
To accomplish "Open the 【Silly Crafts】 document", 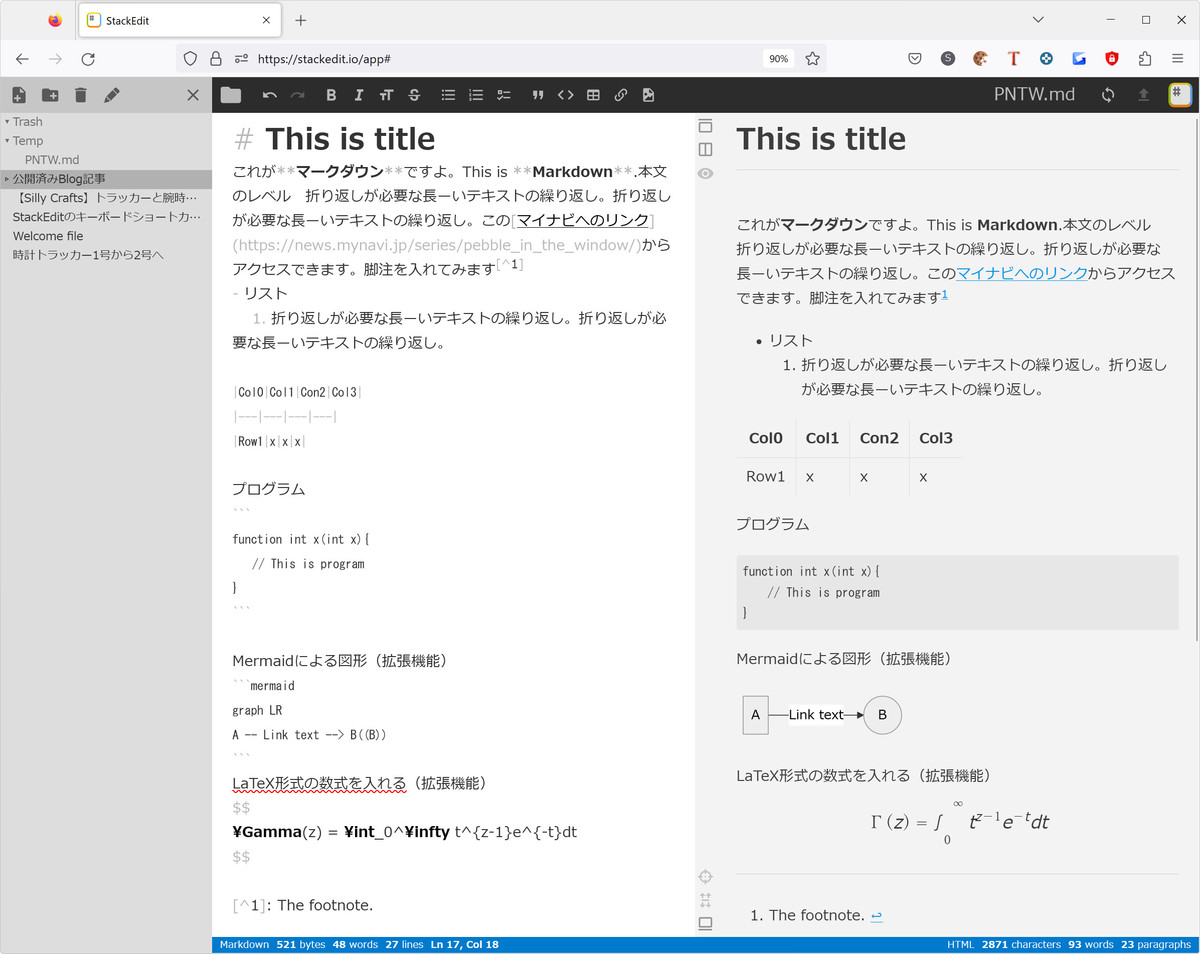I will [x=106, y=198].
